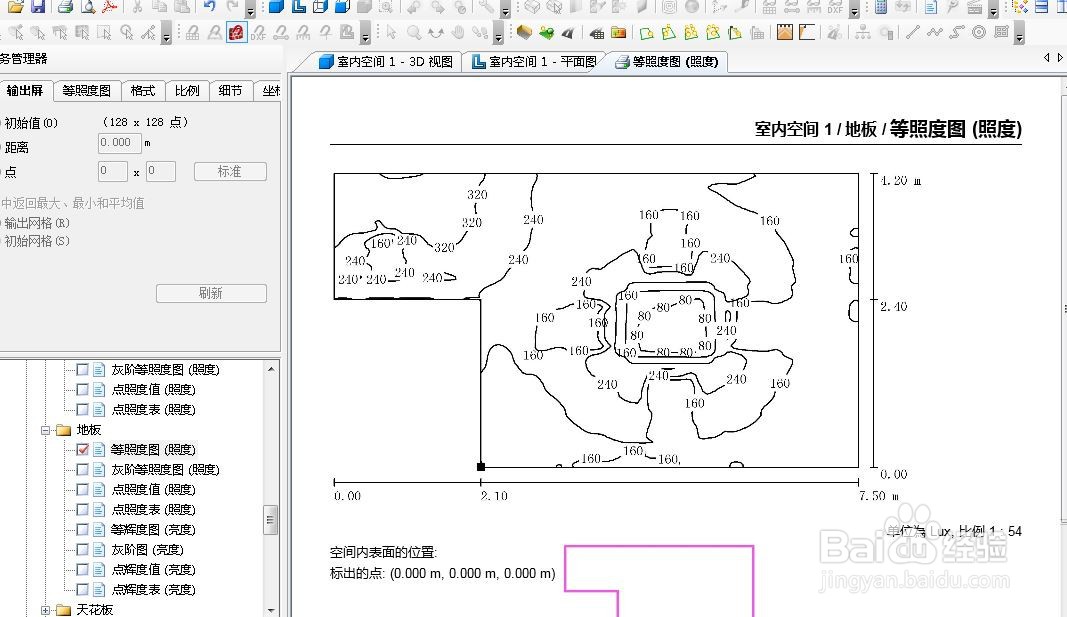Enable the 点辉度值 (亮度) checkbox
The image size is (1067, 617).
83,569
